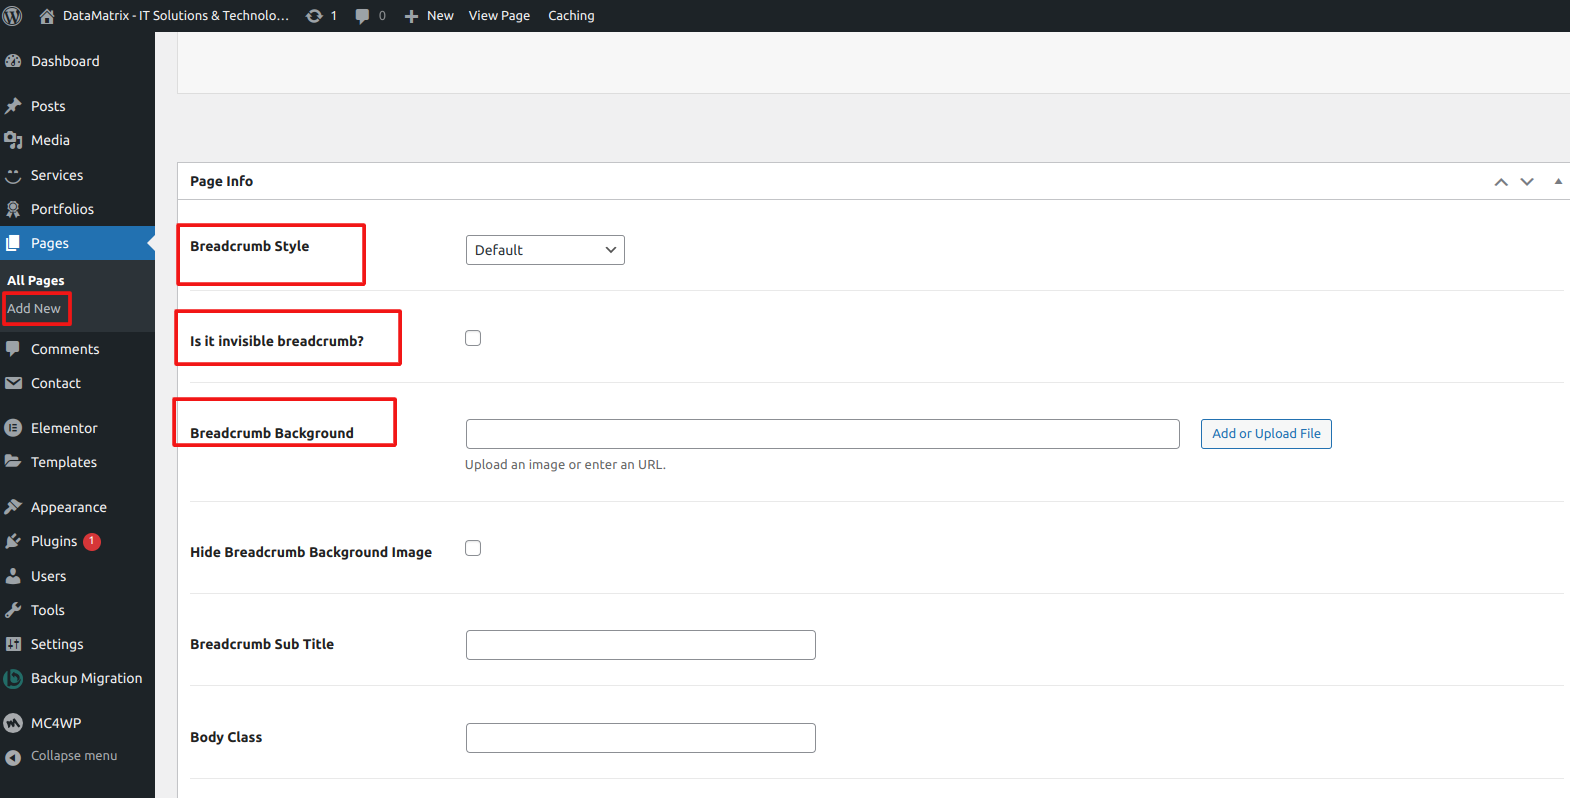This screenshot has width=1570, height=798.
Task: Move Page Info panel down
Action: point(1527,181)
